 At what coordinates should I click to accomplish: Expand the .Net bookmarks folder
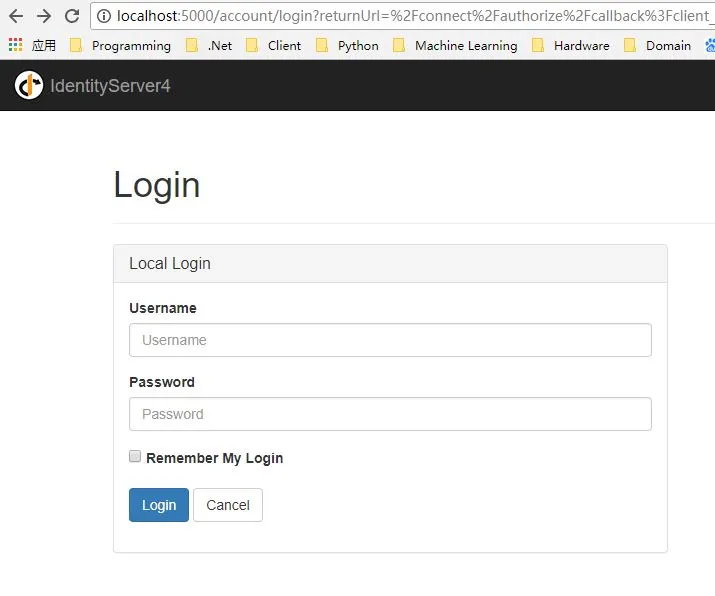tap(209, 45)
